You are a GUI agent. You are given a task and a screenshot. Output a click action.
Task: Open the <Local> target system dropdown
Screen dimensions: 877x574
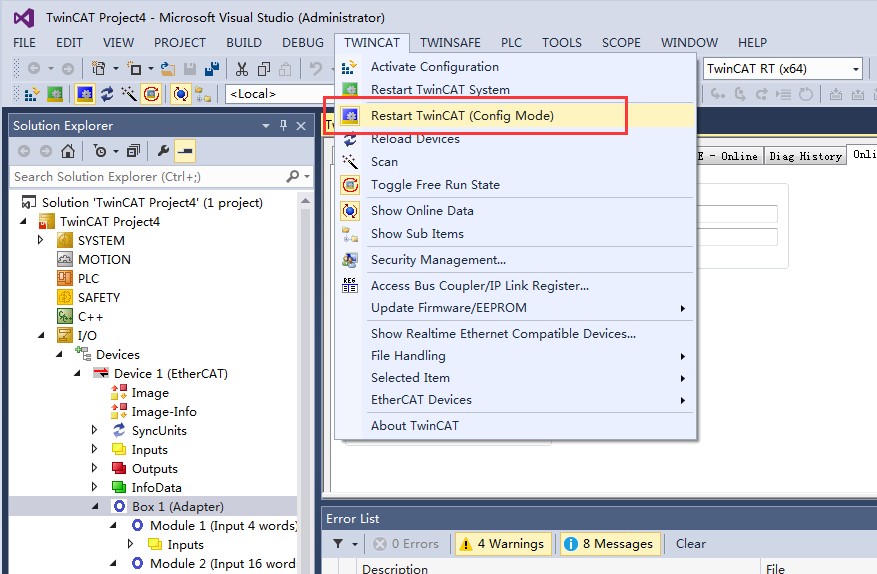pos(279,94)
